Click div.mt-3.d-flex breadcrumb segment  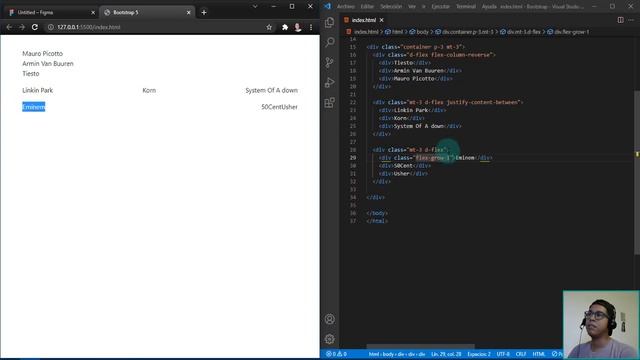click(x=524, y=31)
